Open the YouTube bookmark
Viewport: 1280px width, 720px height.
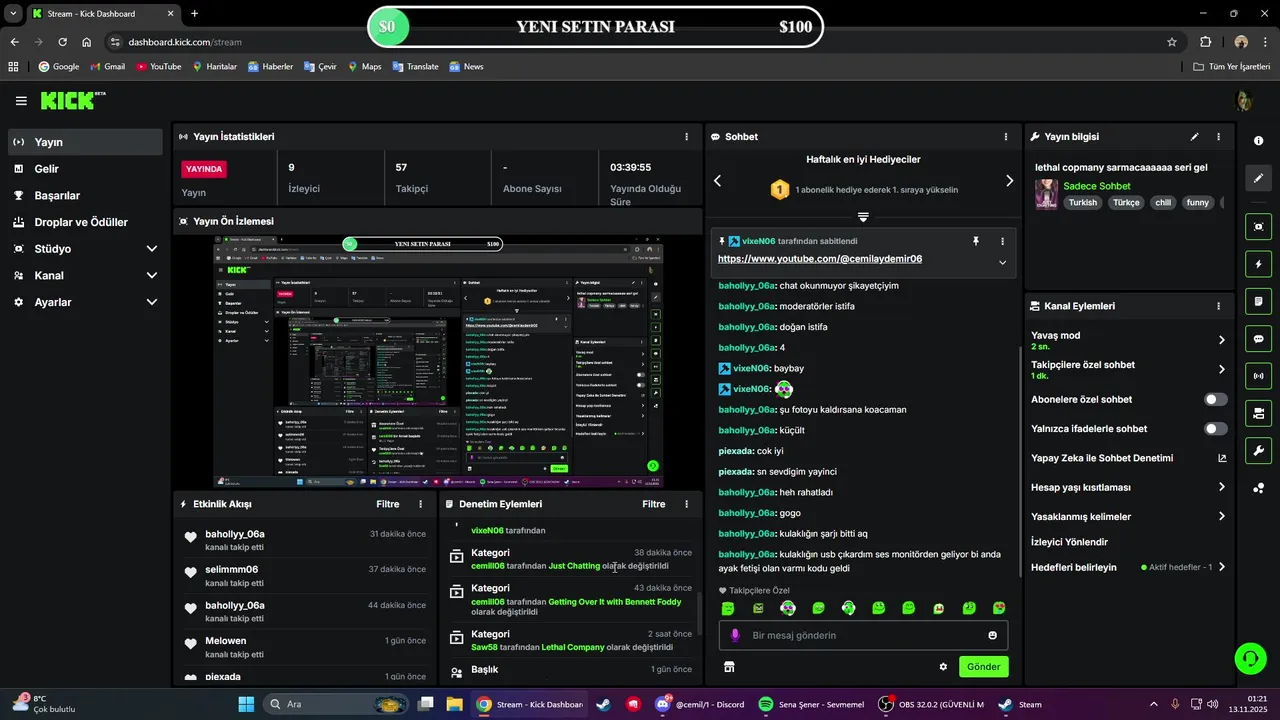158,66
